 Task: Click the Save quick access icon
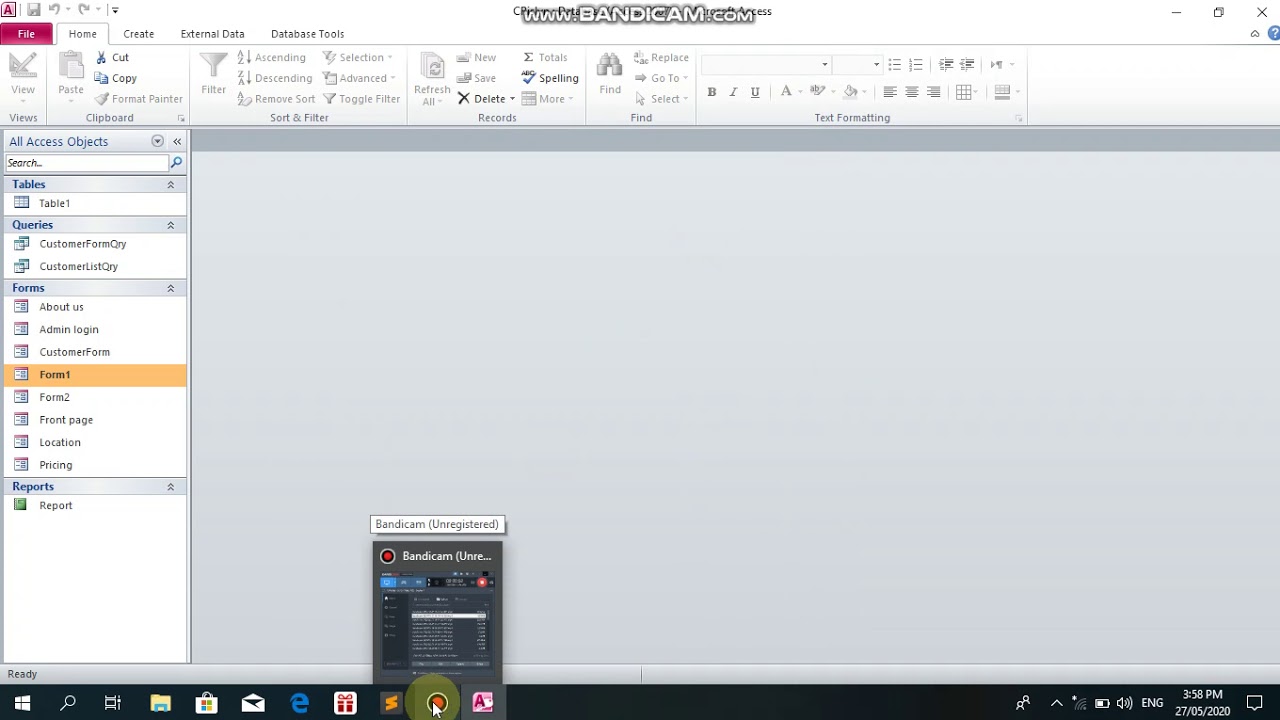(33, 10)
